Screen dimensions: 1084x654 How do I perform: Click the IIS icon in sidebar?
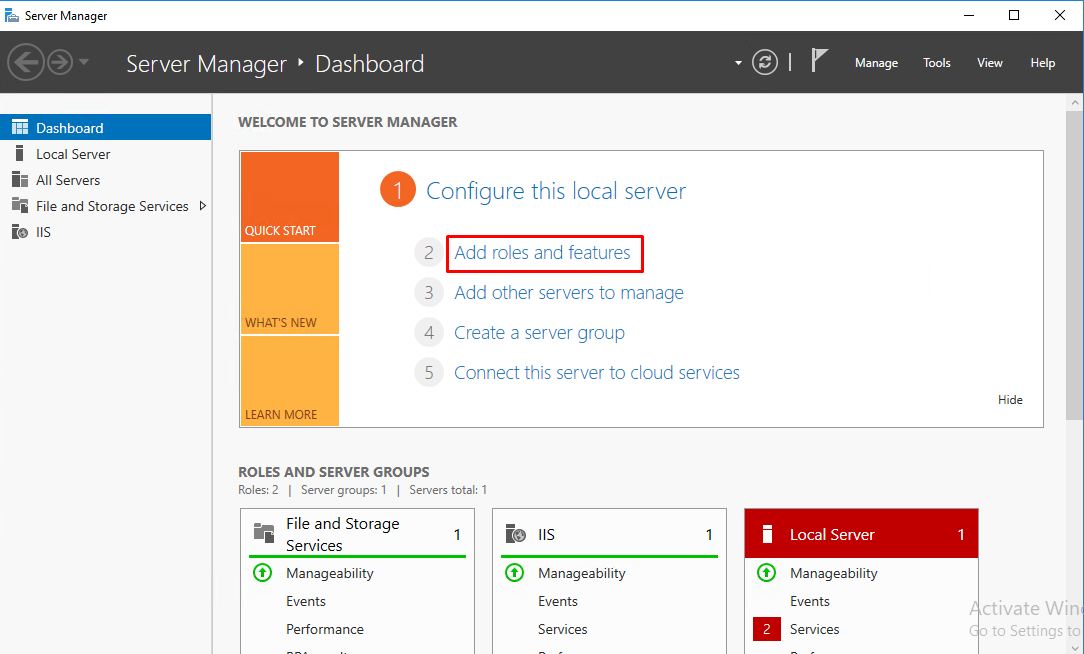pyautogui.click(x=20, y=232)
